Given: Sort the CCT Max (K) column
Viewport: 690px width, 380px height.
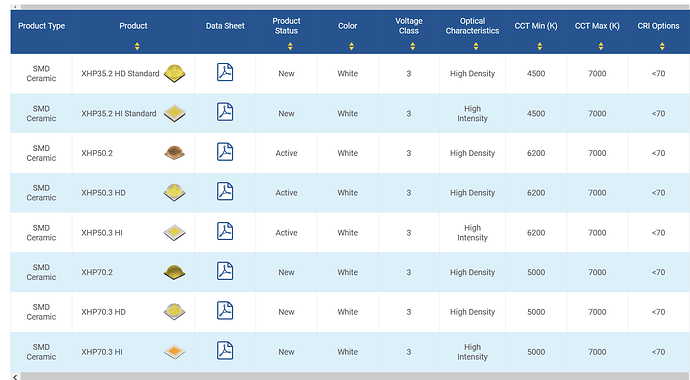Looking at the screenshot, I should point(601,46).
